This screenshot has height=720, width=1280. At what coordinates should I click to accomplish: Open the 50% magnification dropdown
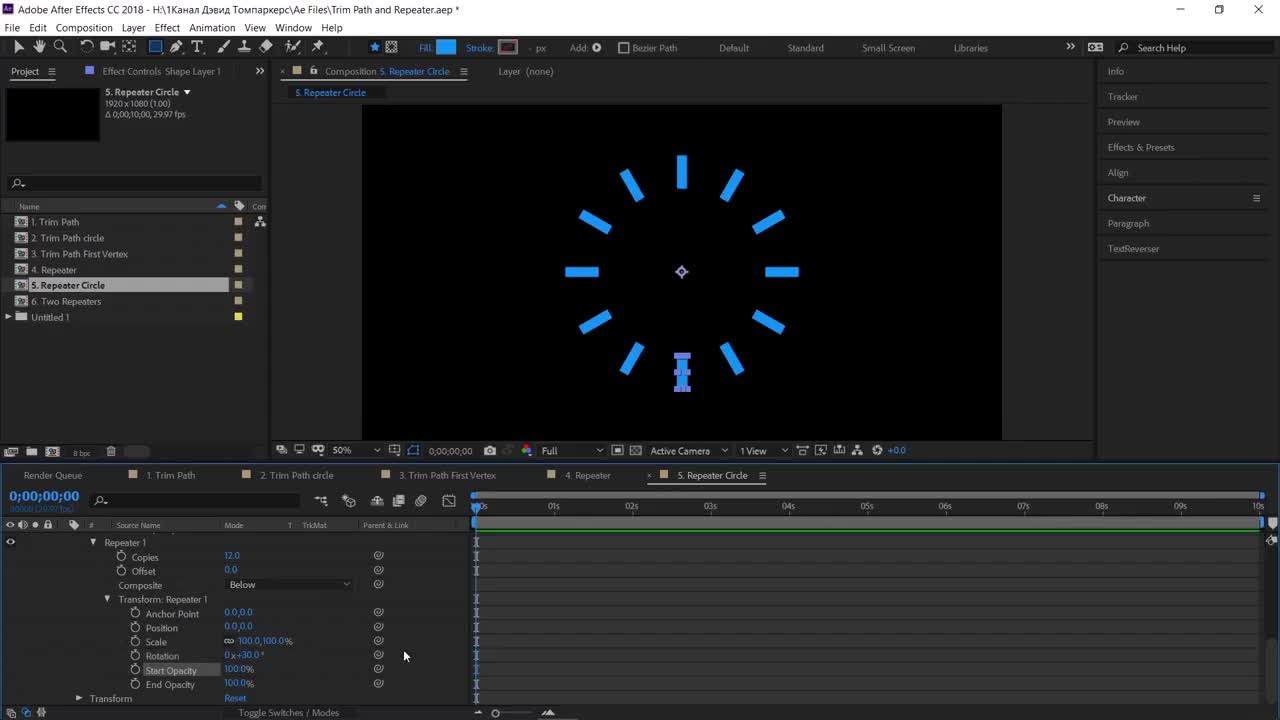coord(356,451)
